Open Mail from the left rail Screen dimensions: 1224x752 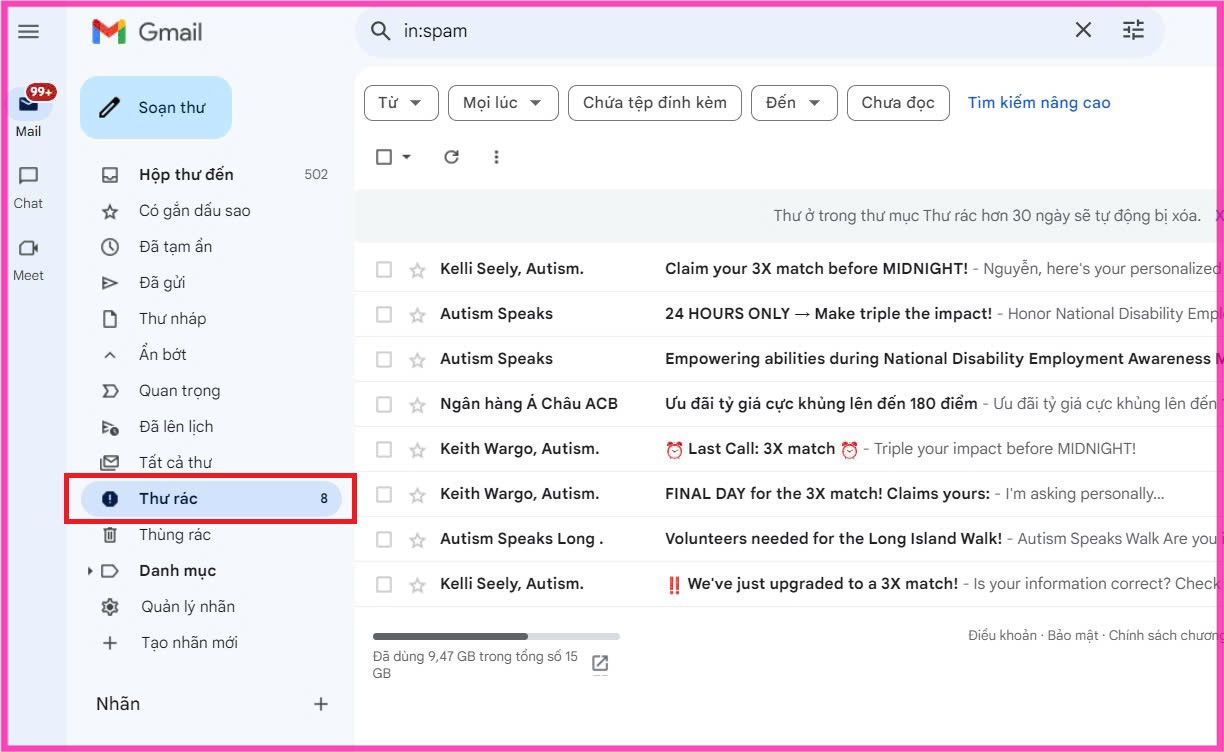pyautogui.click(x=29, y=111)
